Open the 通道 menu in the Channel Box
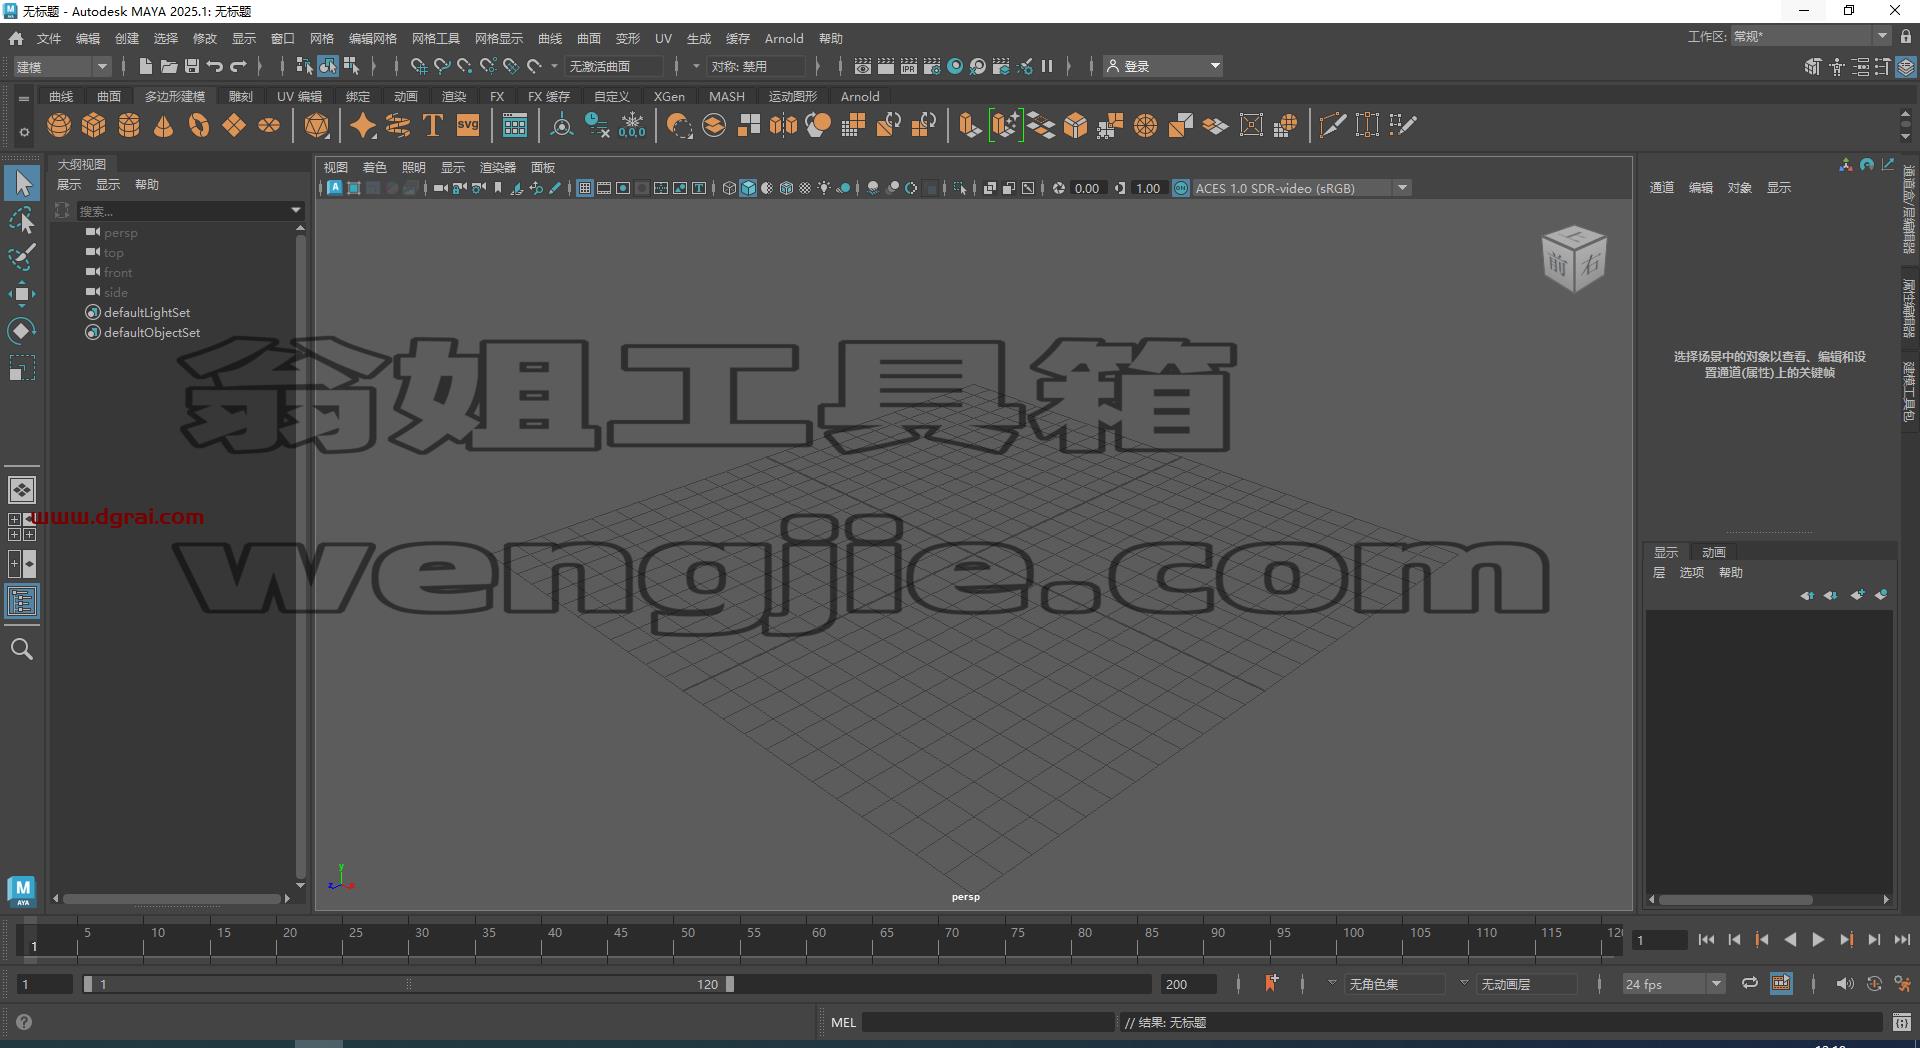The height and width of the screenshot is (1048, 1920). click(1662, 188)
